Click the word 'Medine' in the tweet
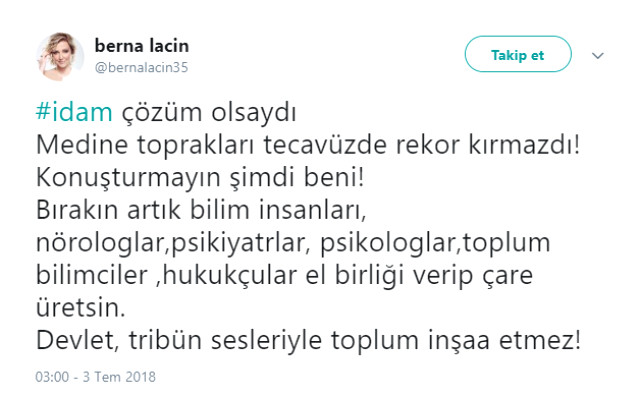 (x=82, y=144)
